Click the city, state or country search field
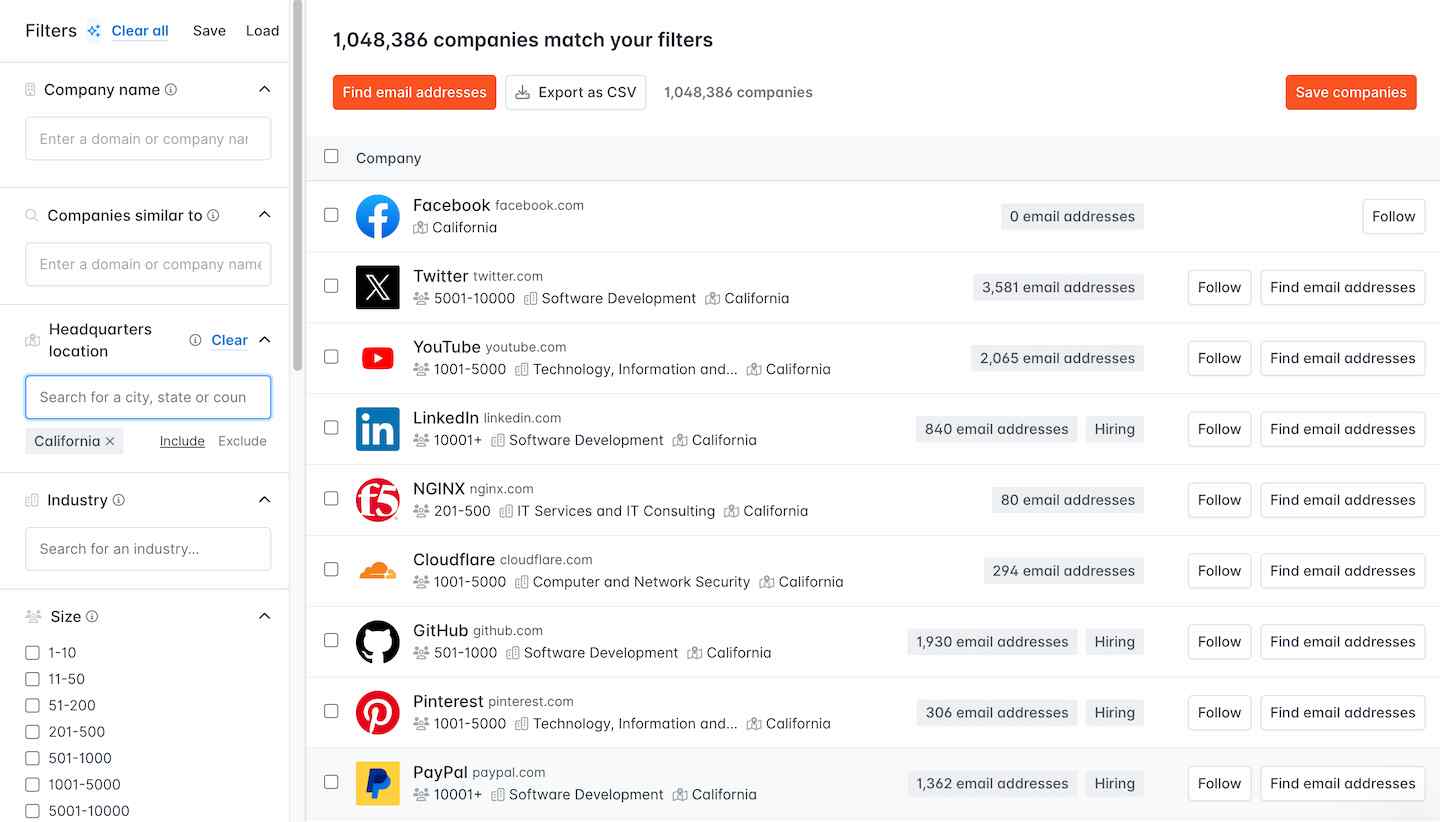 click(x=148, y=397)
